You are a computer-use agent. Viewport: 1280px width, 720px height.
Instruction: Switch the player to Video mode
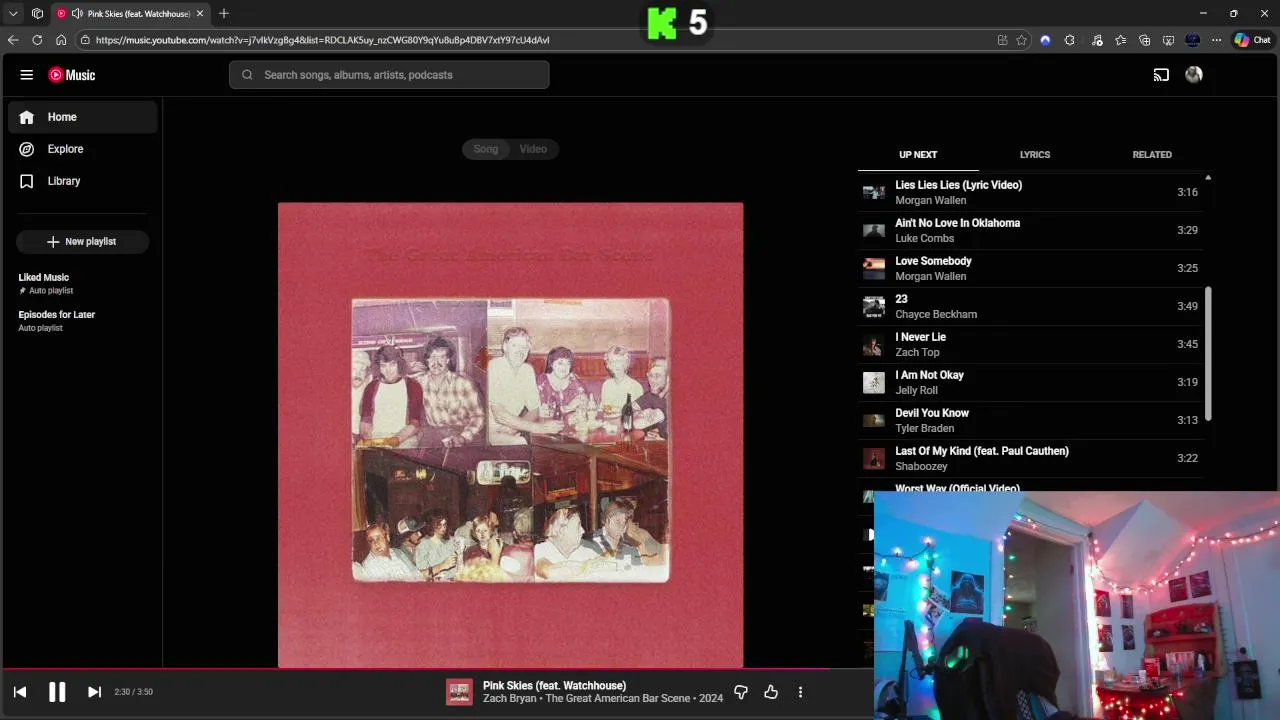[x=533, y=149]
